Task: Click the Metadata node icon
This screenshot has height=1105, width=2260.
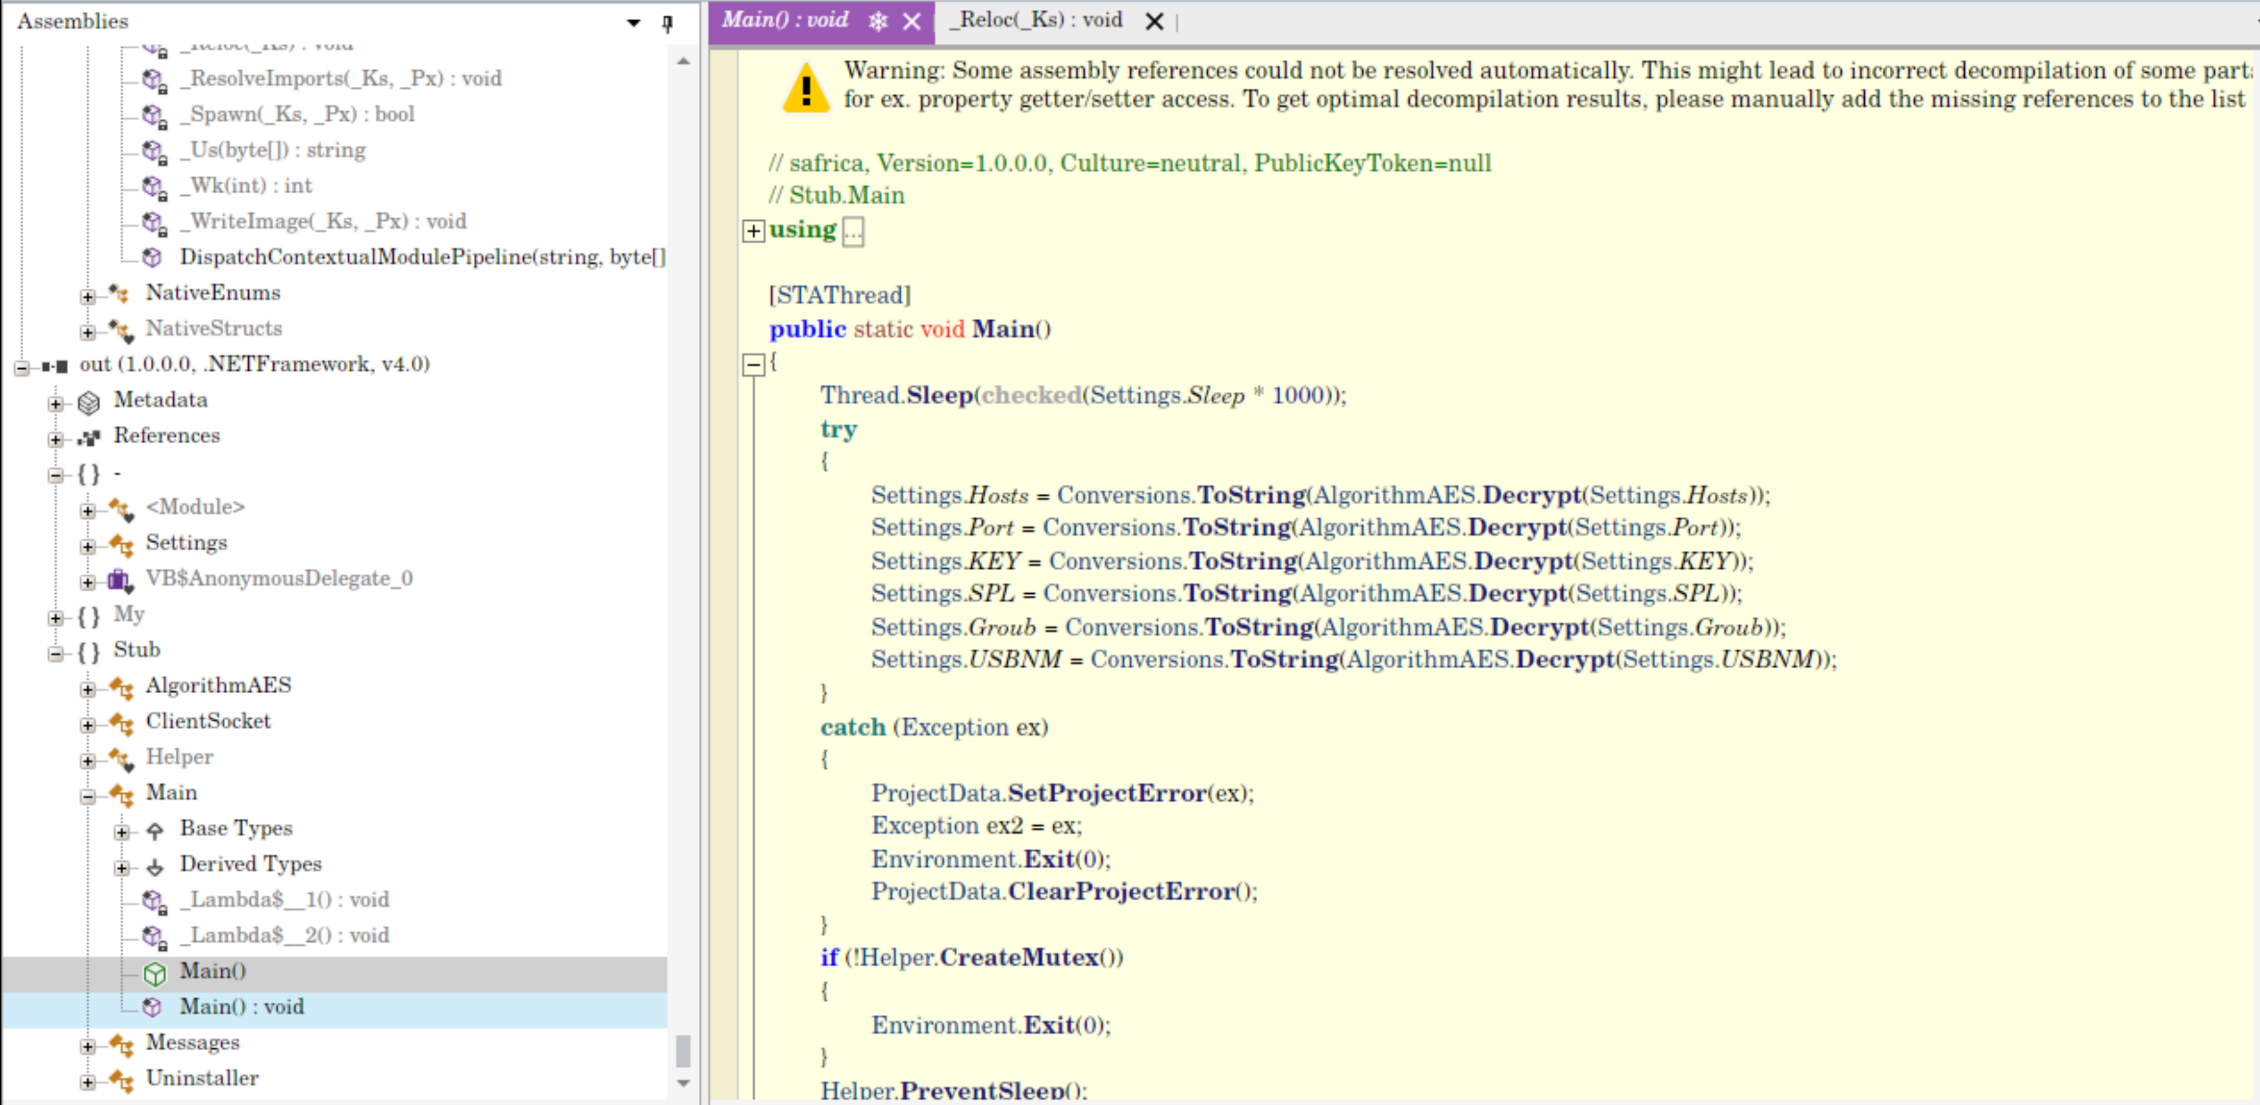Action: pos(89,402)
